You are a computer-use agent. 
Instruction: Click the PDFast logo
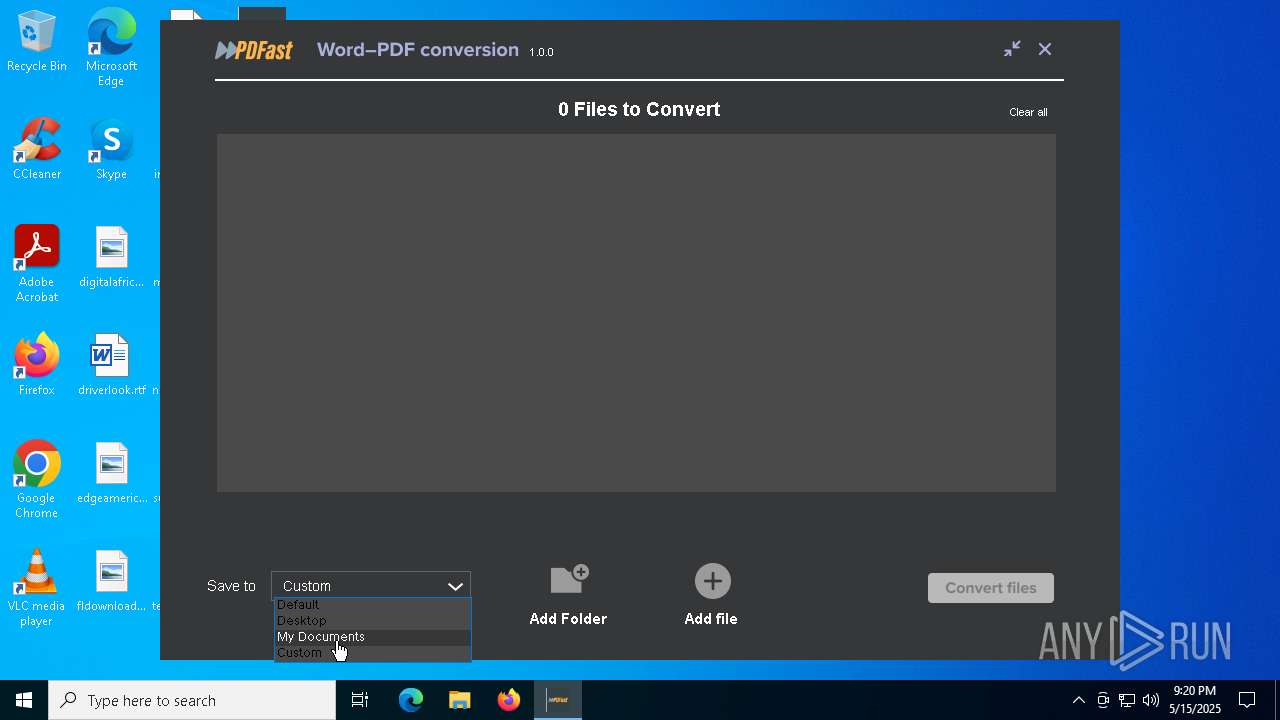254,50
